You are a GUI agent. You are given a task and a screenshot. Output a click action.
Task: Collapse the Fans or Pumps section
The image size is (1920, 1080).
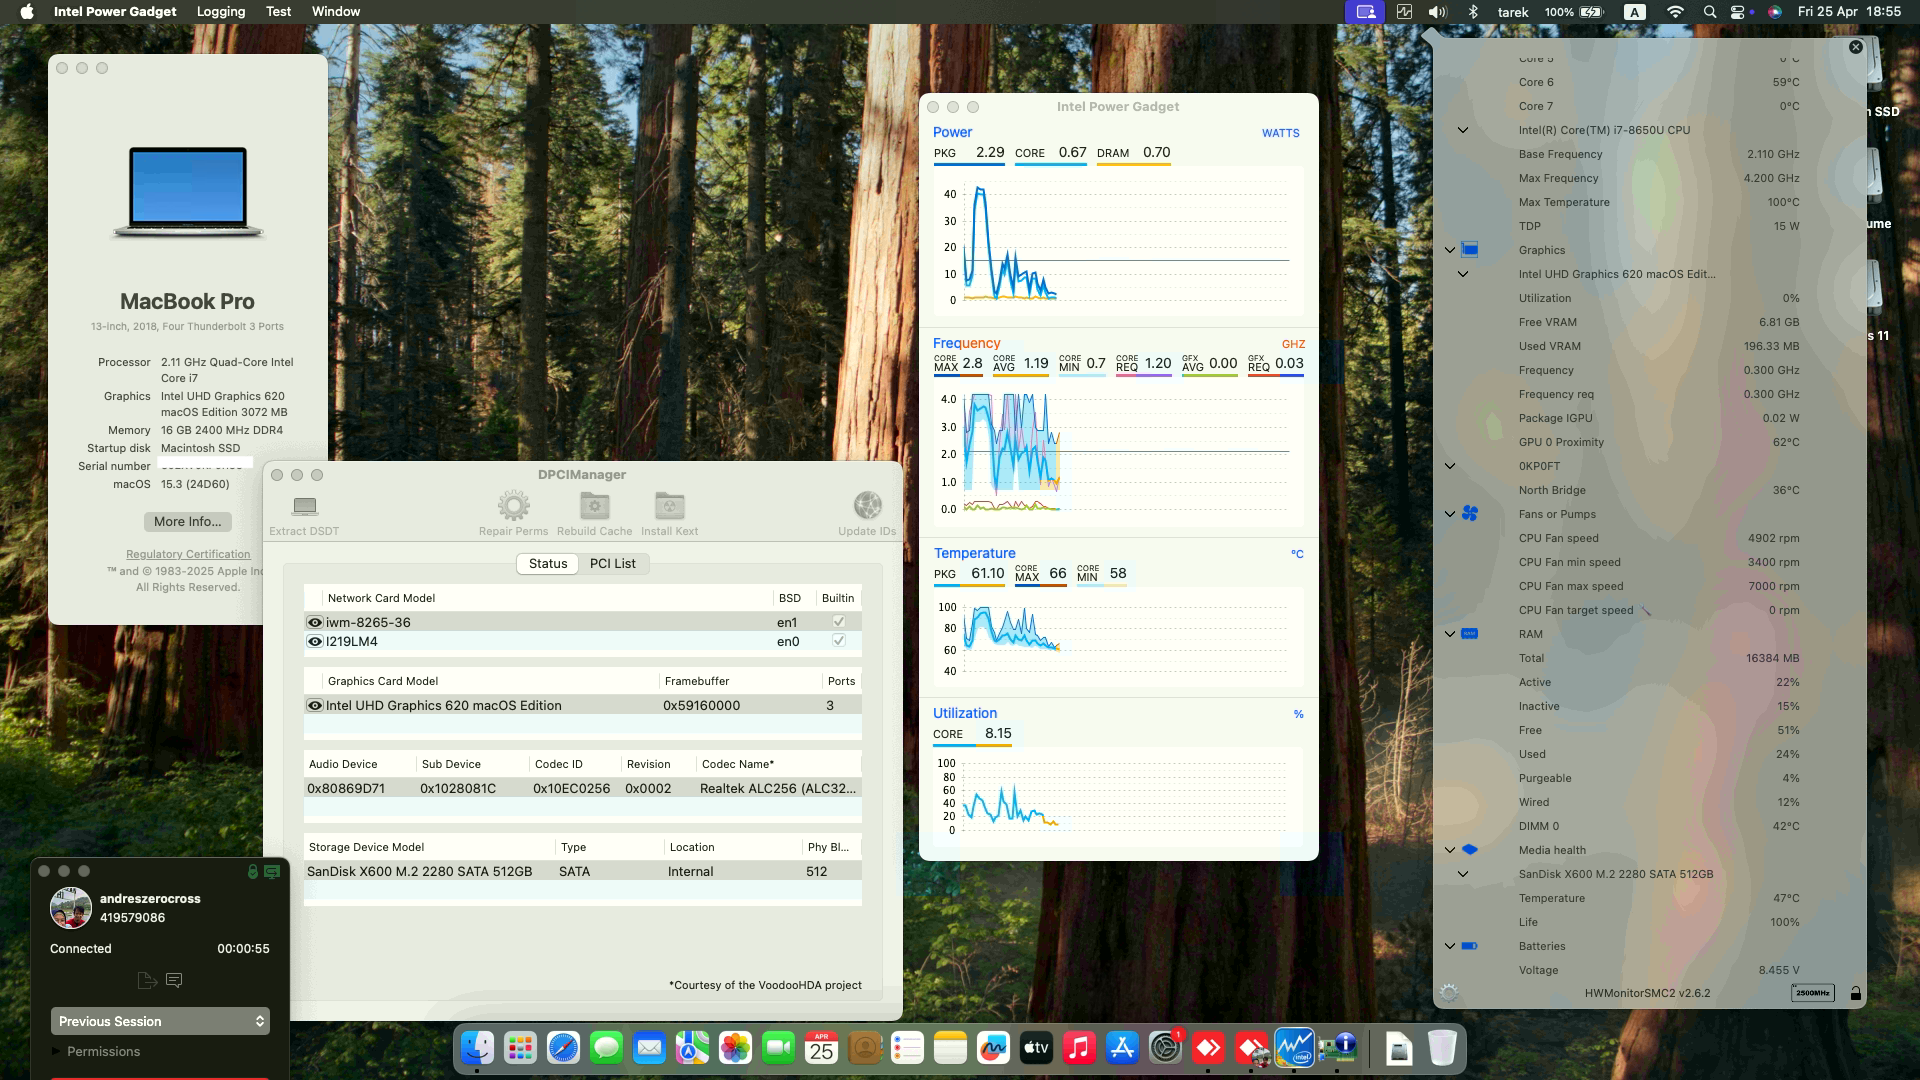click(1449, 514)
